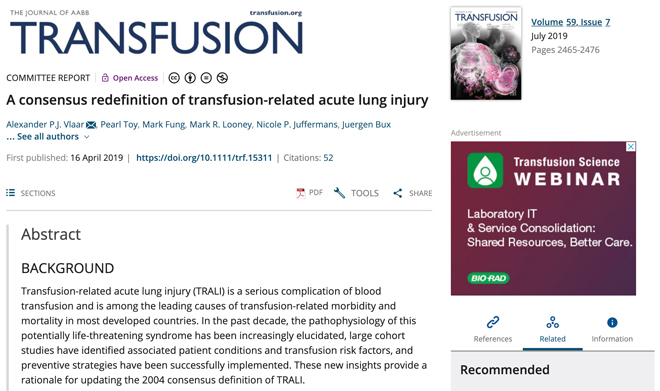Click the email envelope icon beside Alexander Vlaar
This screenshot has height=391, width=660.
tap(91, 125)
